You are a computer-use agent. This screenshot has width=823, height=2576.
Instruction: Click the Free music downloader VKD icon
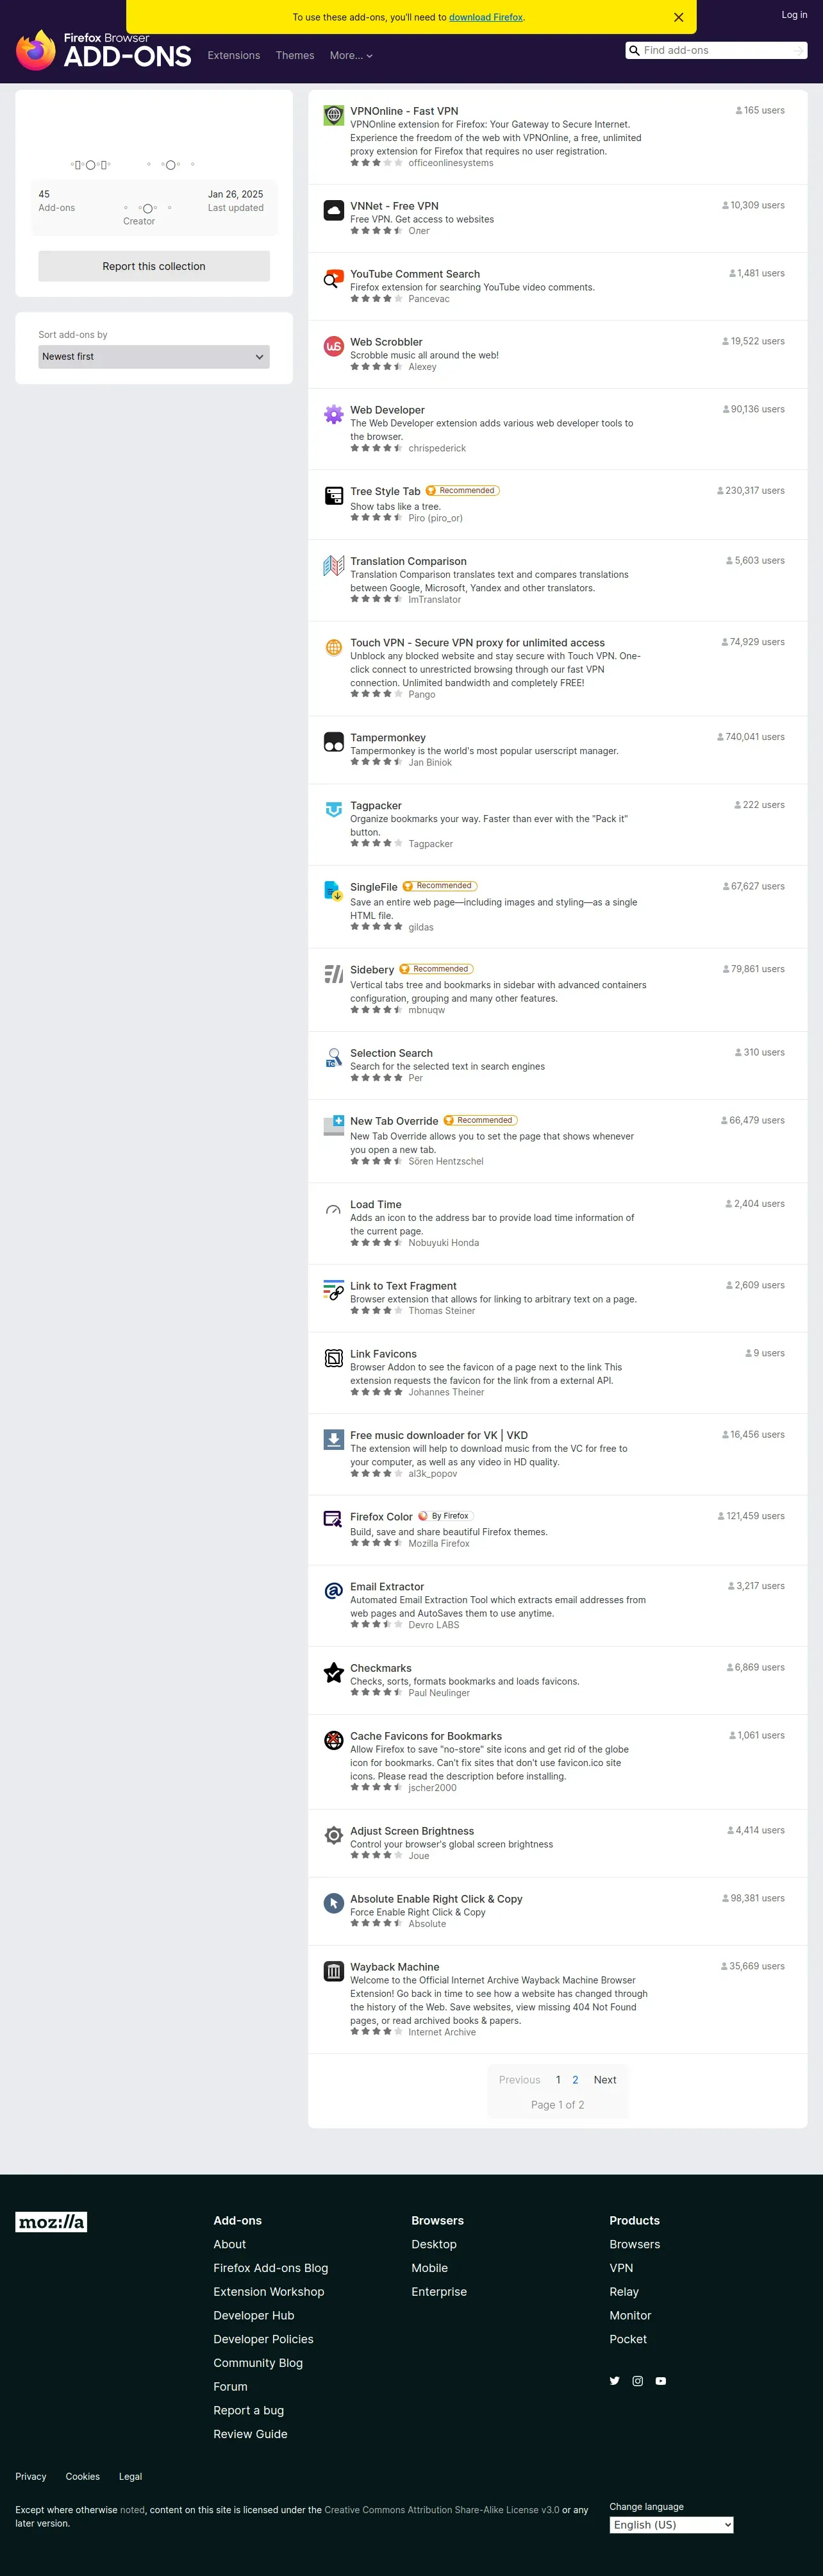click(x=334, y=1440)
